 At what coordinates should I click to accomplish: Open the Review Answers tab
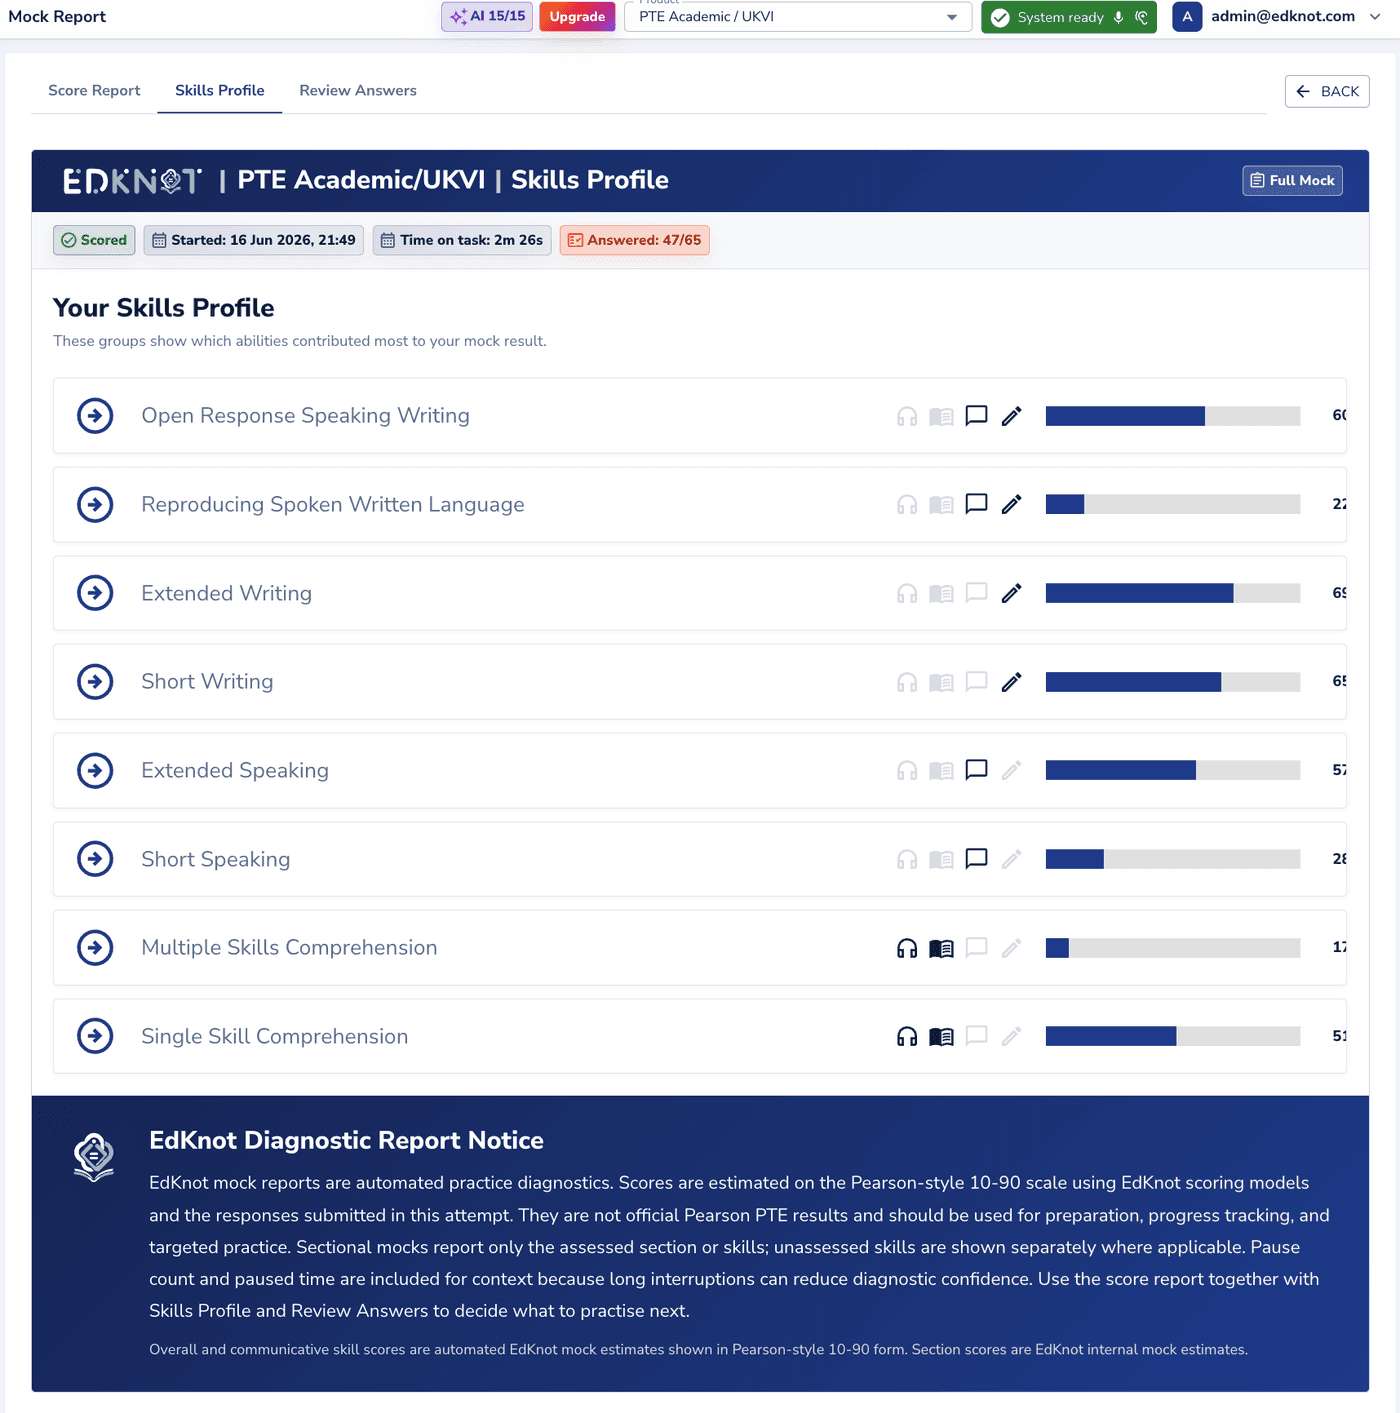[358, 90]
